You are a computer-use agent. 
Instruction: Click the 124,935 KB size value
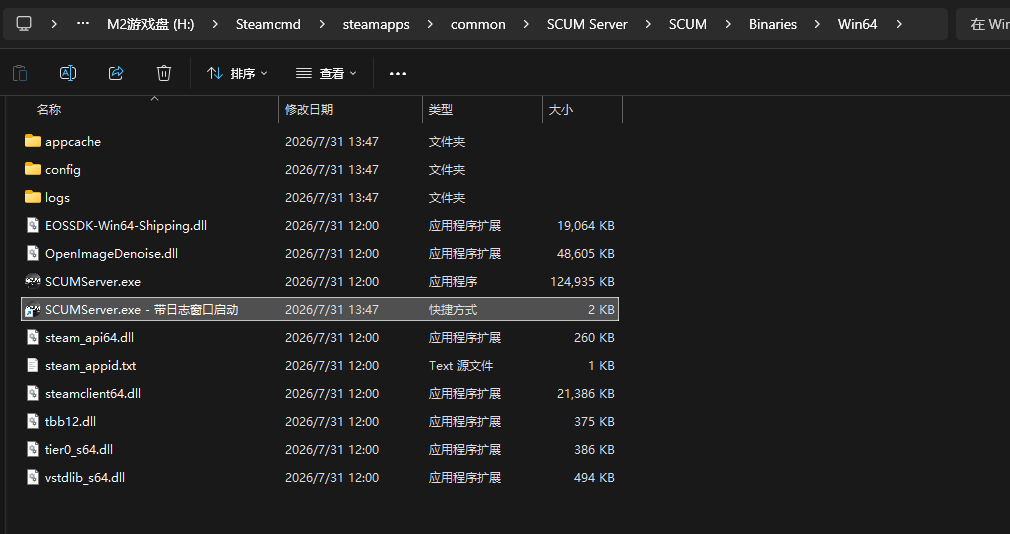click(x=582, y=281)
